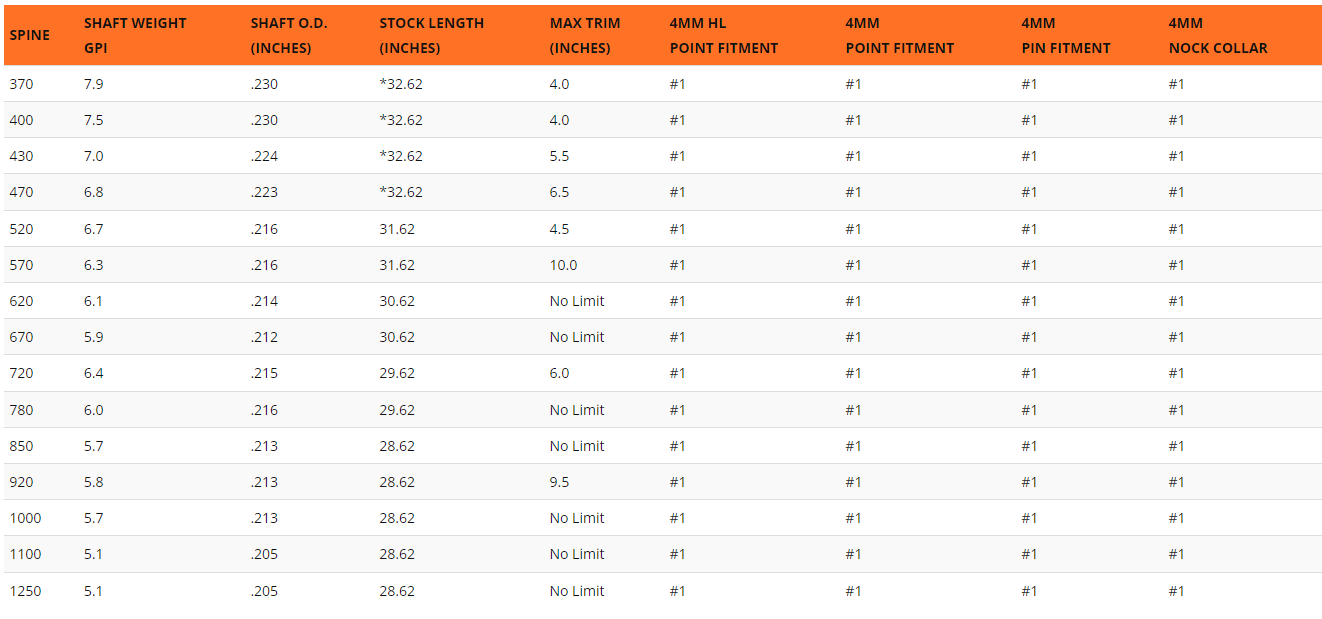Click max trim 10.0 for spine 570
Screen dimensions: 1322x619
tap(563, 265)
